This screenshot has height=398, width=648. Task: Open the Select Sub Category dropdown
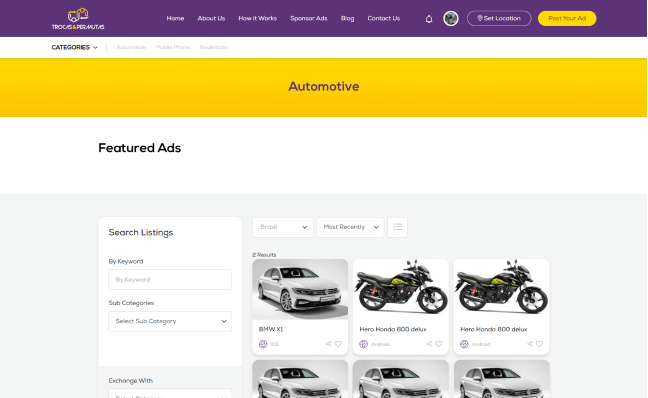tap(170, 321)
